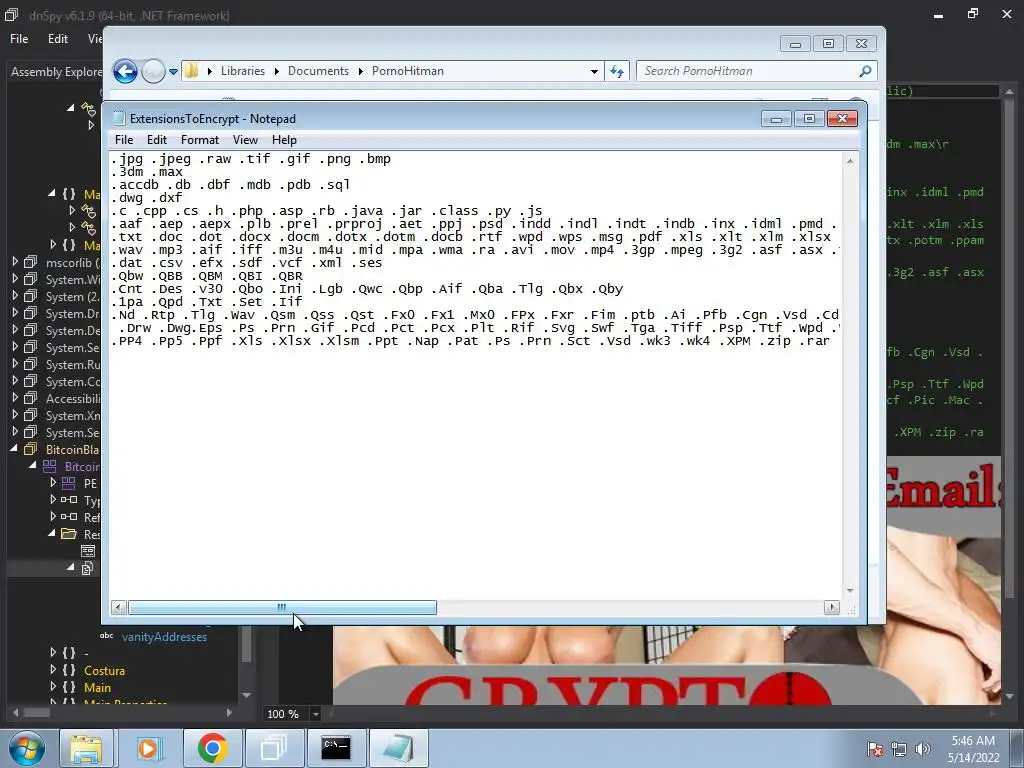Expand the System.Co assembly node
Screen dimensions: 1024x768
(15, 381)
